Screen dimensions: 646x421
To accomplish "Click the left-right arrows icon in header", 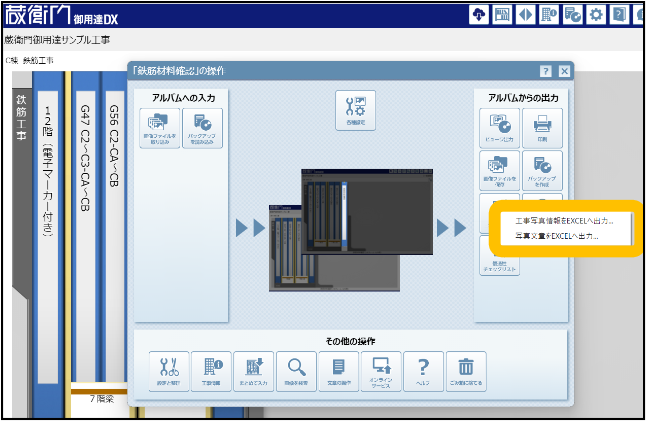I will [x=525, y=15].
